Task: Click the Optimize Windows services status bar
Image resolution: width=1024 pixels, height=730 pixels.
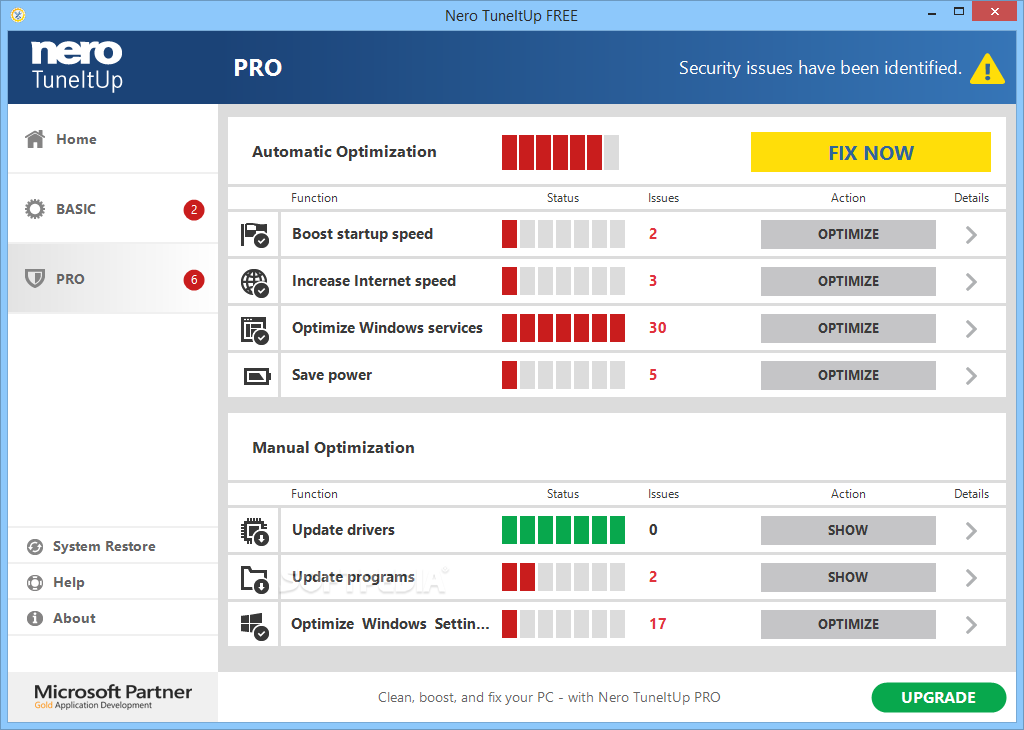Action: click(x=563, y=328)
